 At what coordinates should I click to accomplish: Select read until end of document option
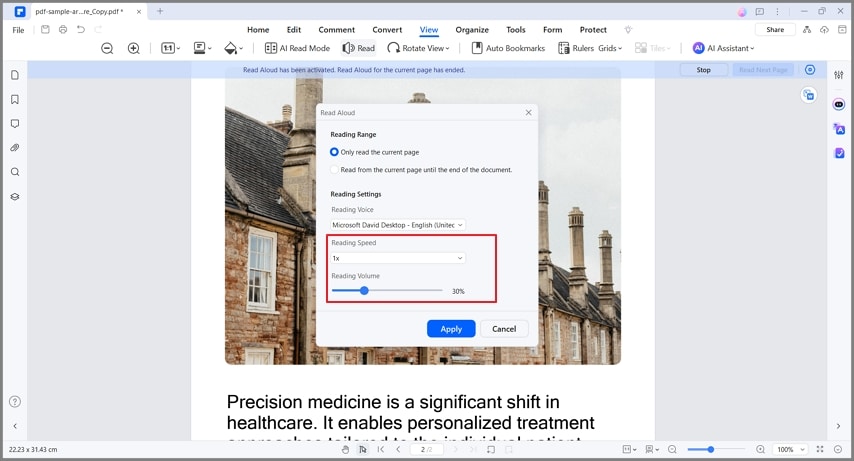pos(421,170)
